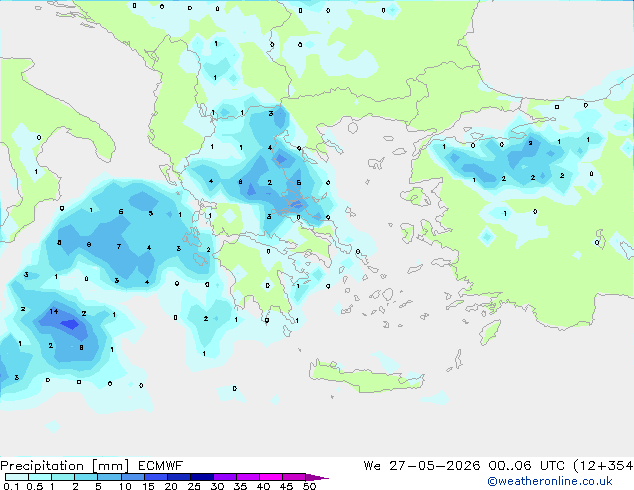The image size is (634, 490).
Task: Click the 2–5 mm legend swatch
Action: [86, 477]
